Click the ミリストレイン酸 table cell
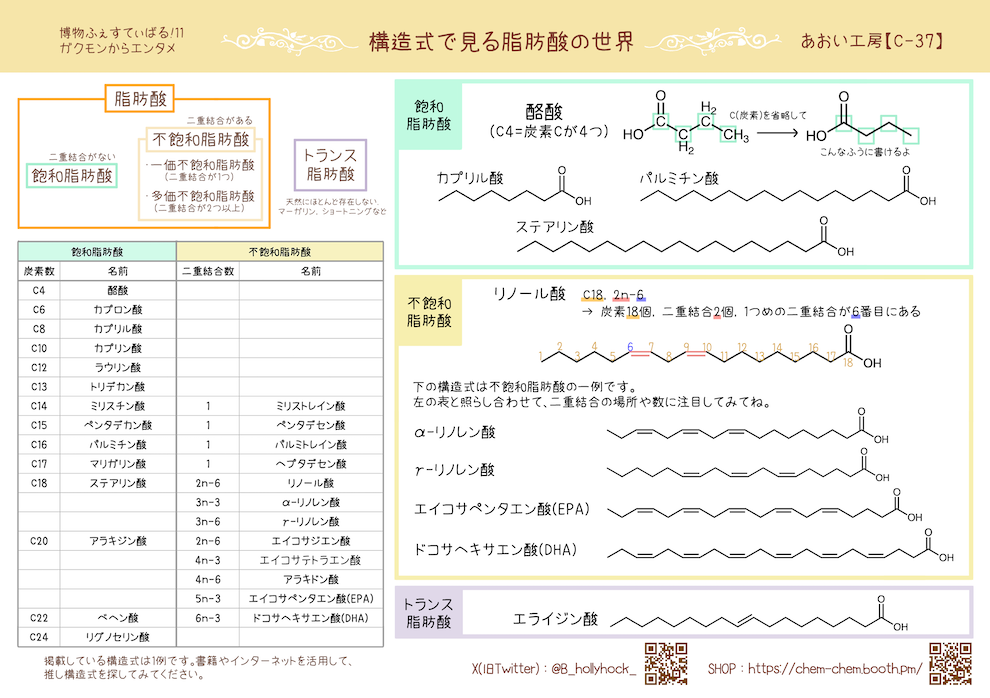 point(311,406)
